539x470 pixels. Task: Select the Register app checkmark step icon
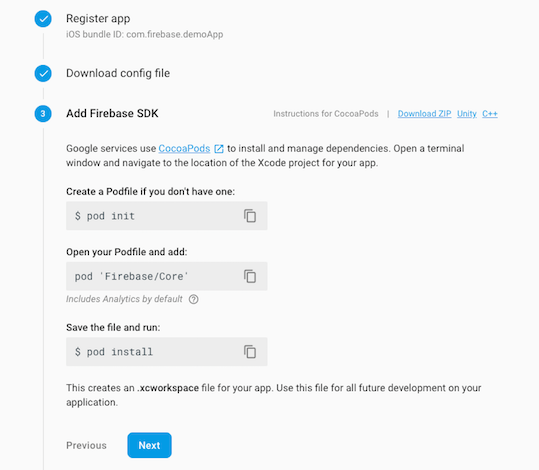[x=43, y=19]
